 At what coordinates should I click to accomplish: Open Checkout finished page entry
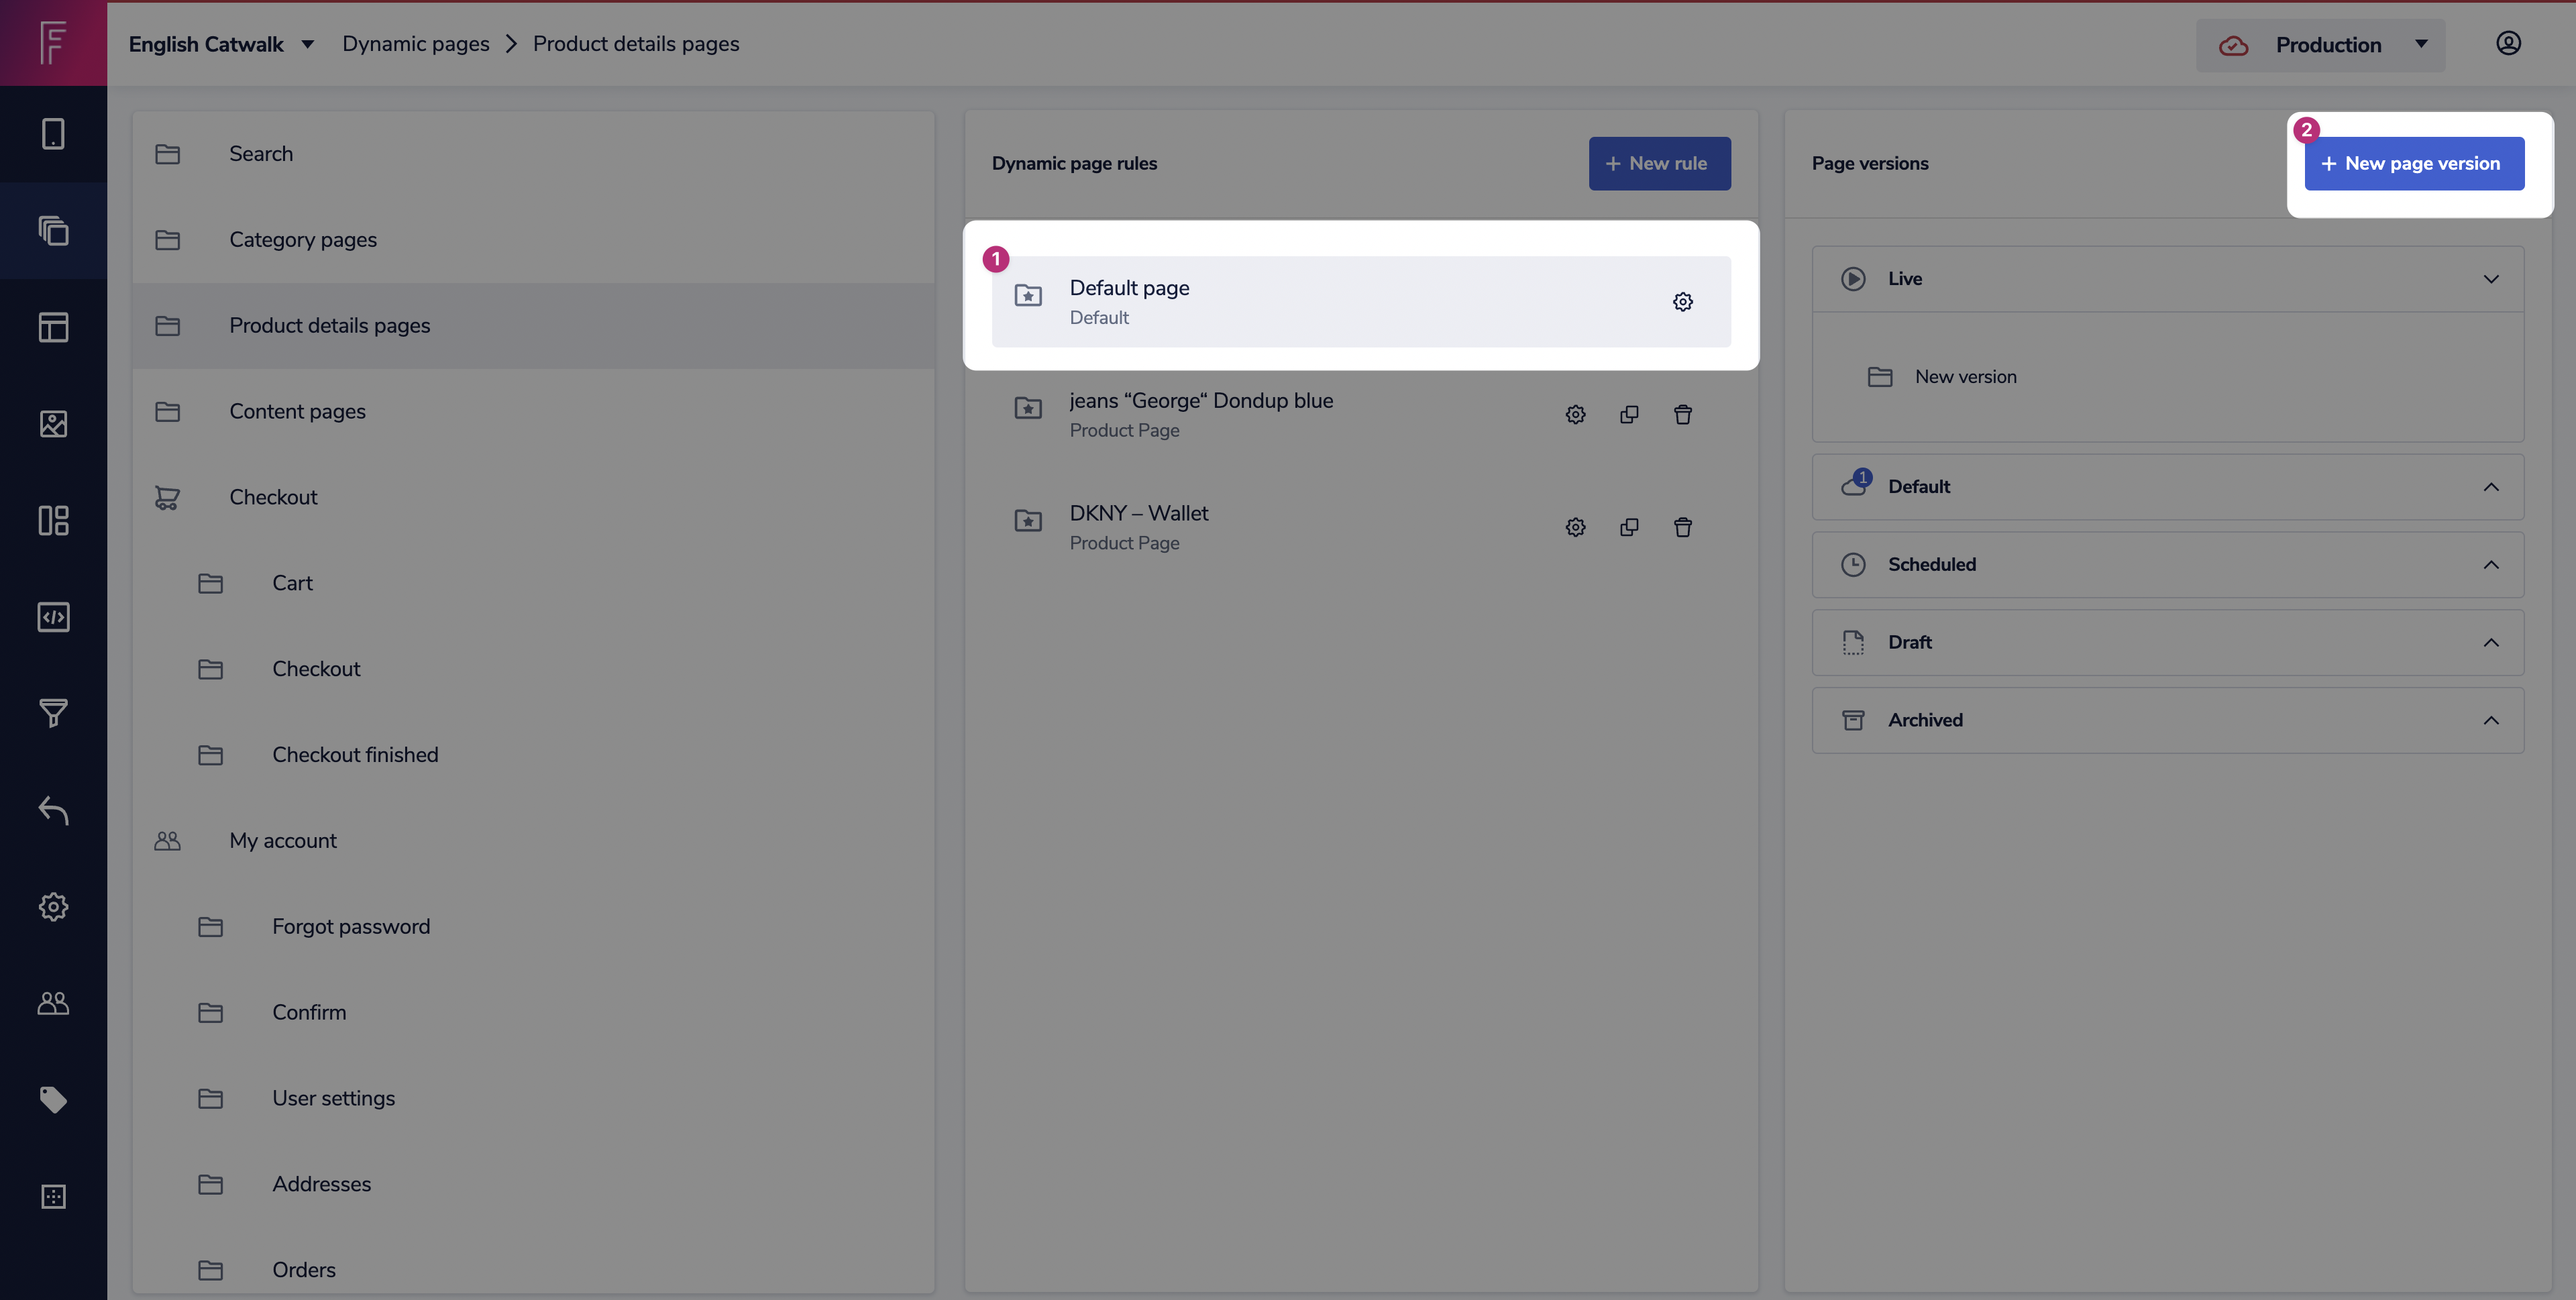355,755
